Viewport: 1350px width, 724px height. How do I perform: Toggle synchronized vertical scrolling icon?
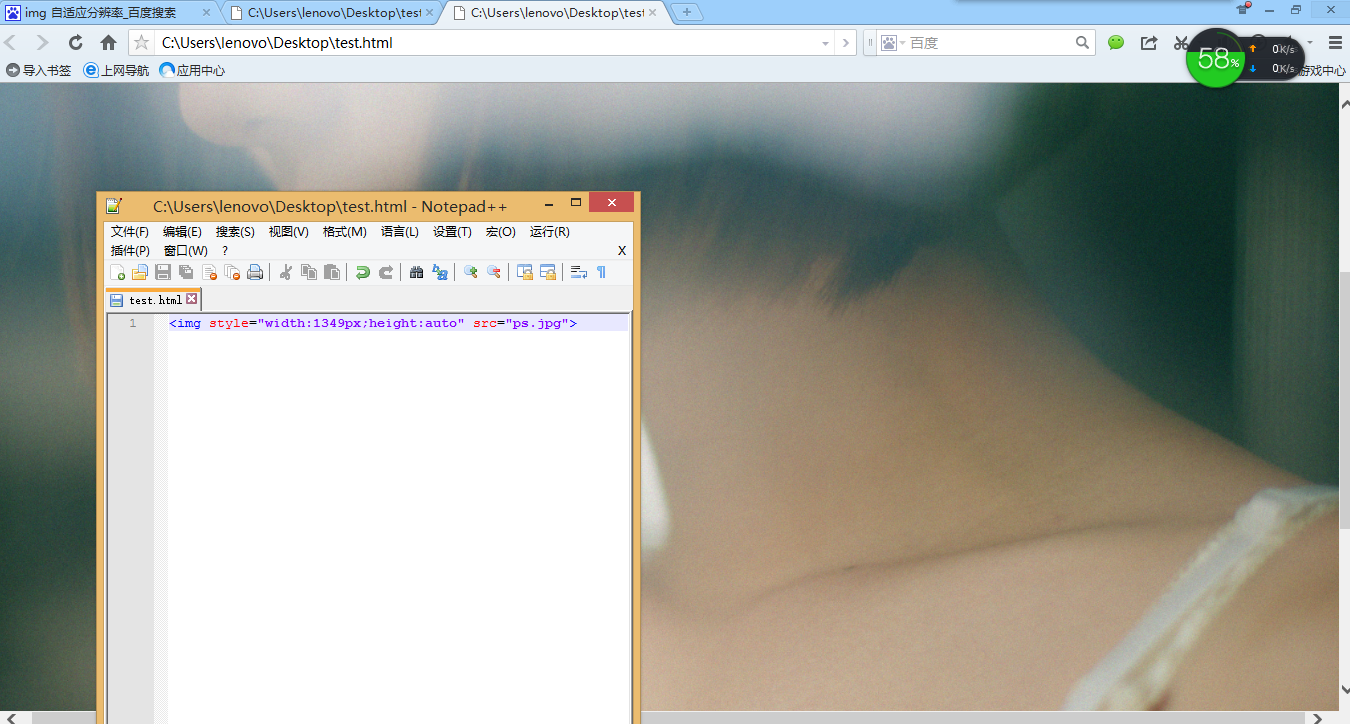click(524, 272)
